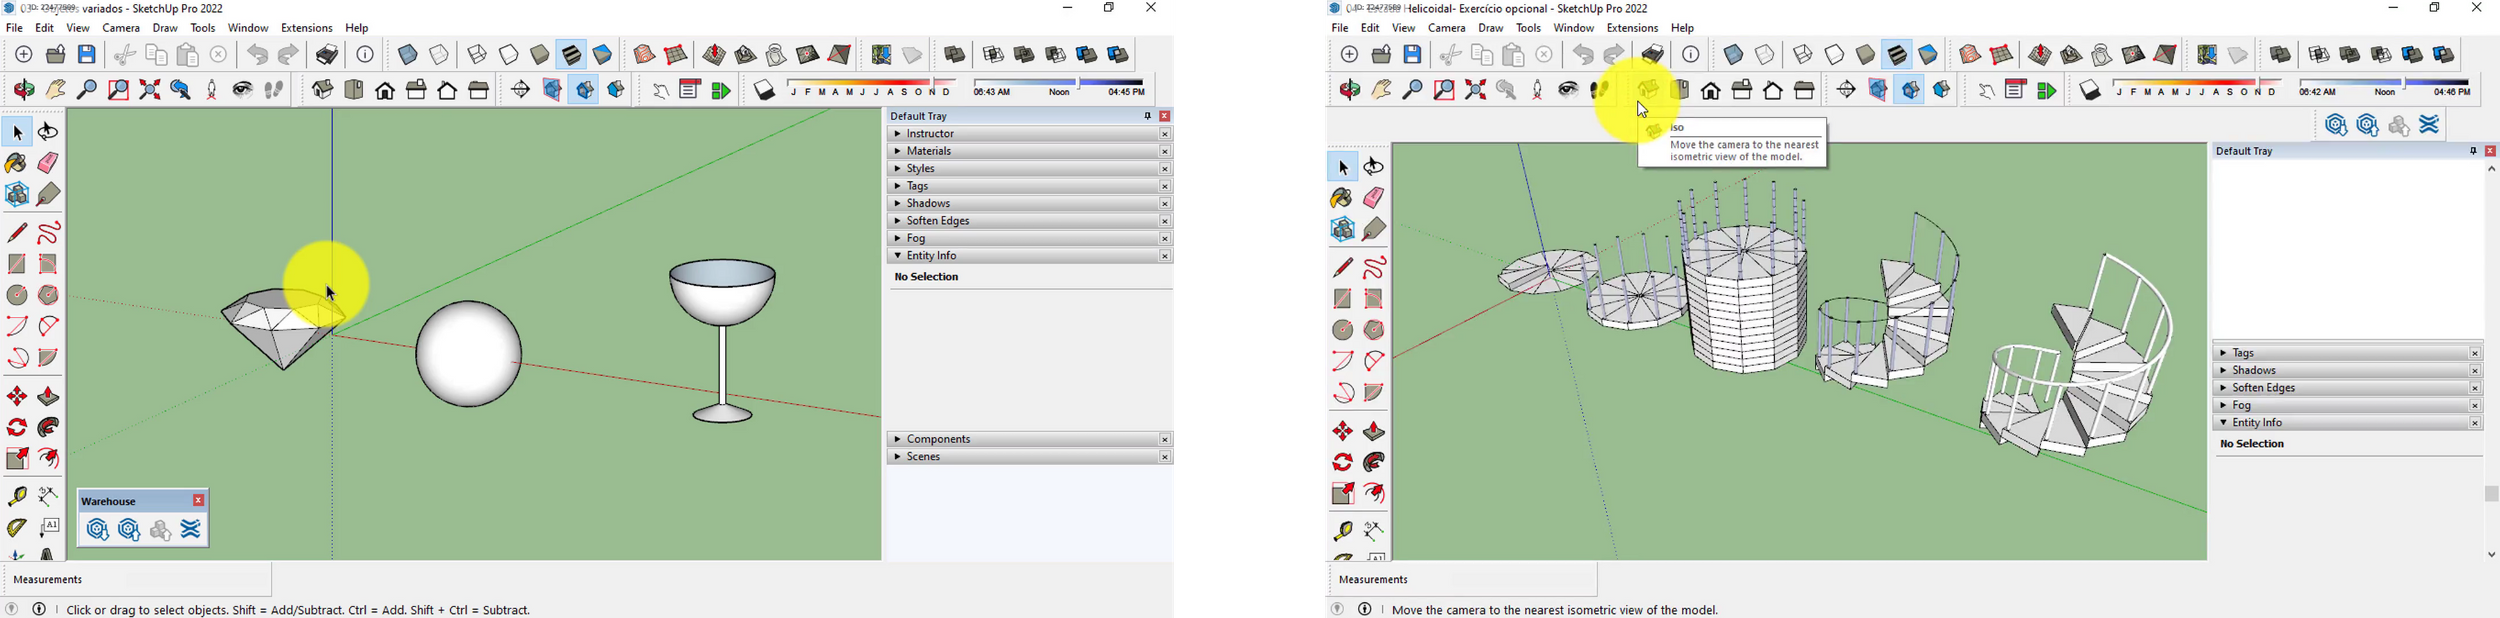Choose the Rotate tool in the Helicoidal window
The width and height of the screenshot is (2500, 618).
(x=1342, y=463)
